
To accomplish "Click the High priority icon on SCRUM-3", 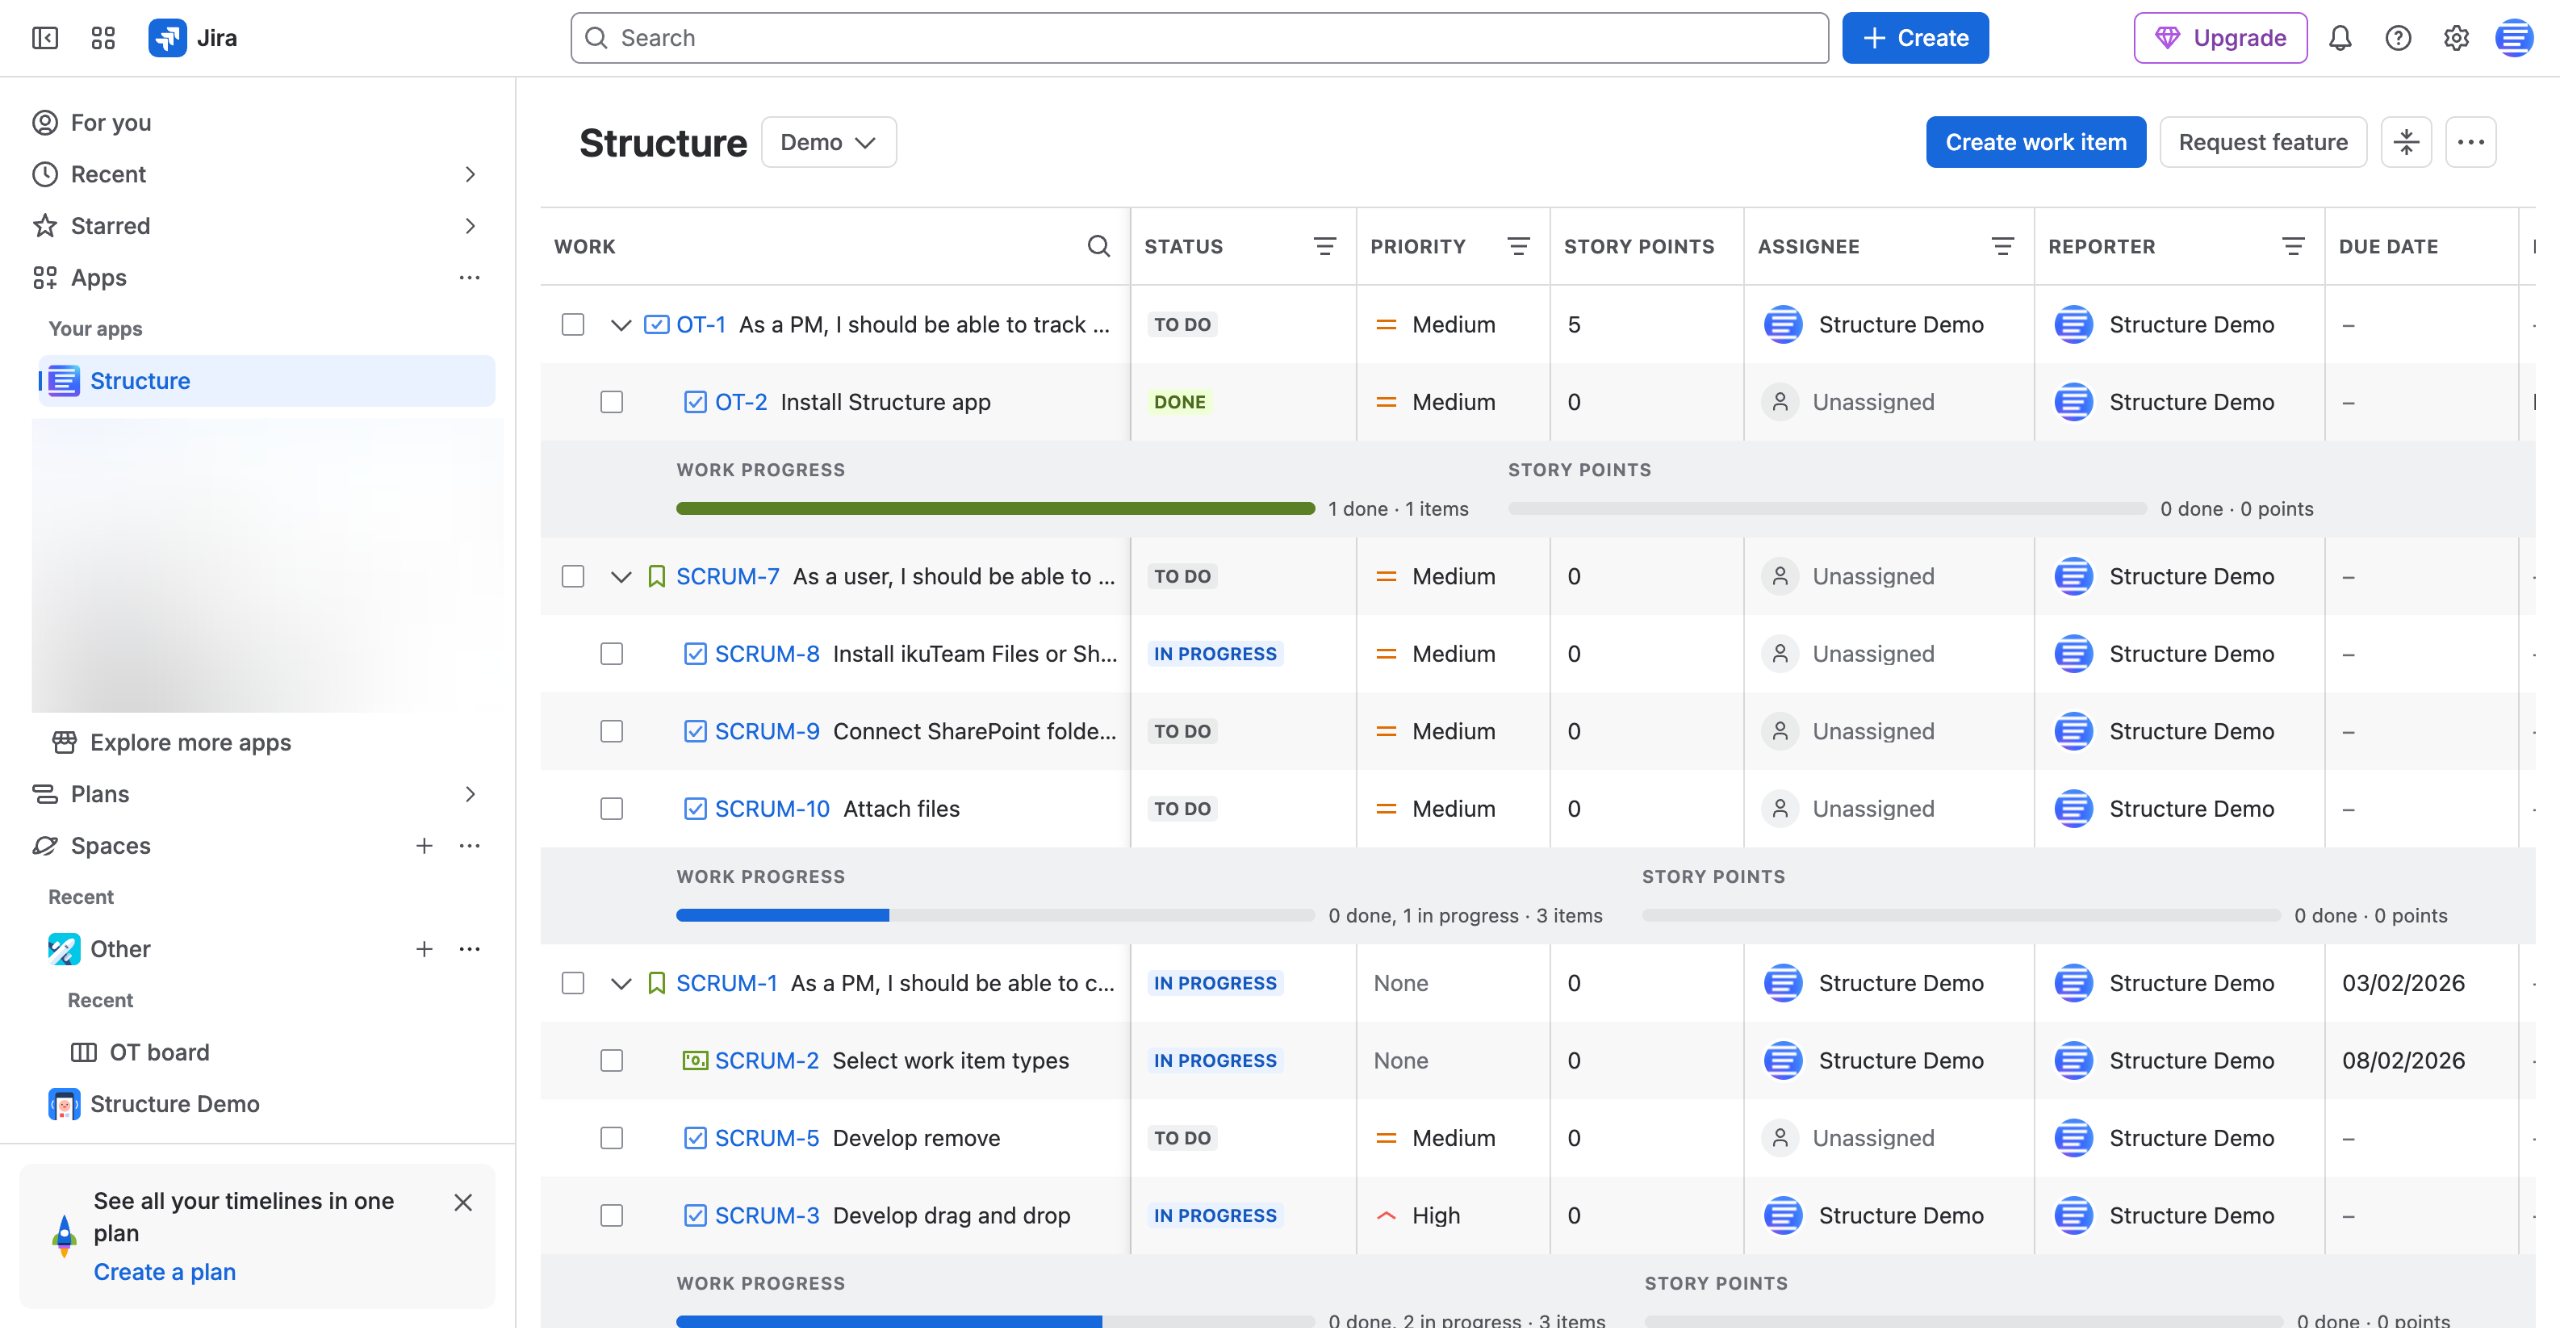I will pos(1386,1216).
